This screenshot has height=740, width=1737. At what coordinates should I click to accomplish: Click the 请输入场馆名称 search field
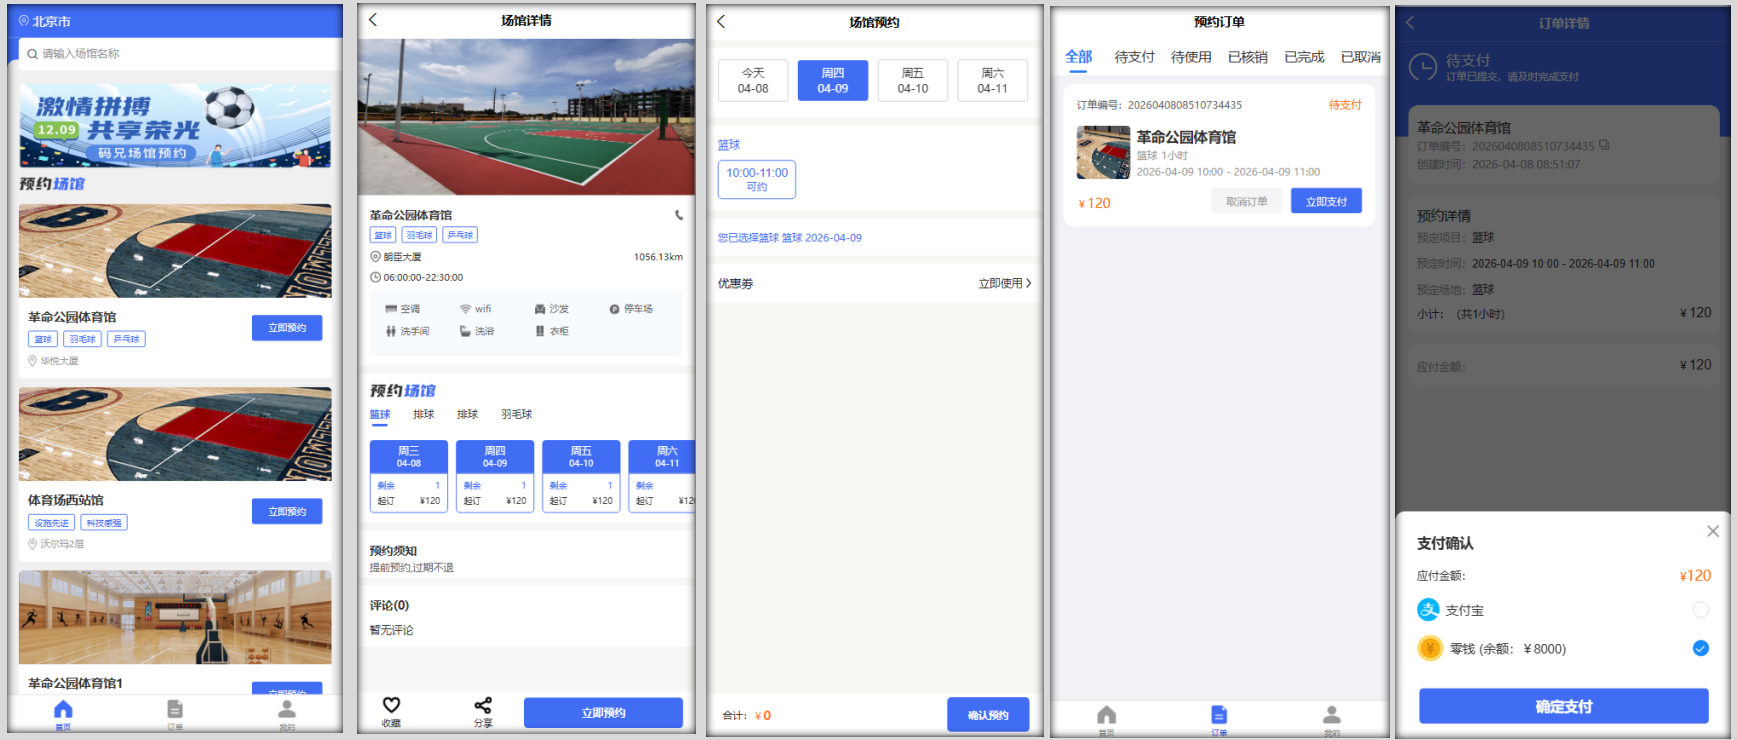180,54
